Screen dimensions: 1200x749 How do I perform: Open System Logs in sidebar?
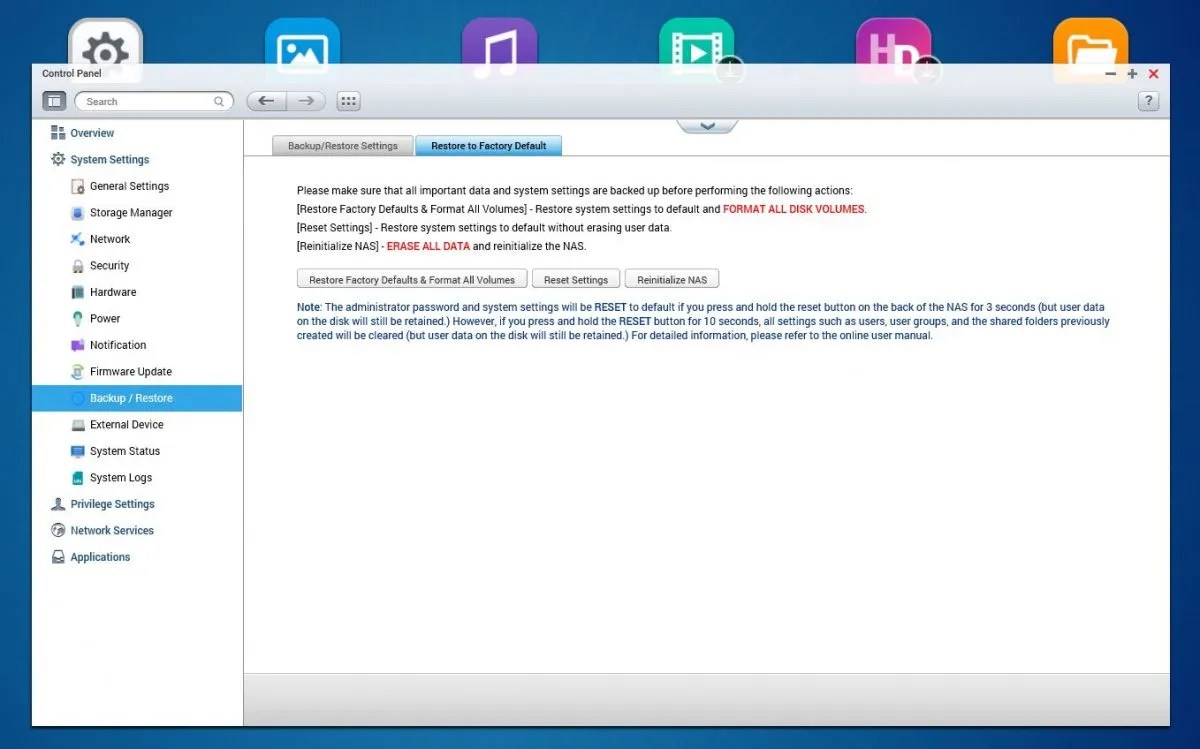click(121, 478)
